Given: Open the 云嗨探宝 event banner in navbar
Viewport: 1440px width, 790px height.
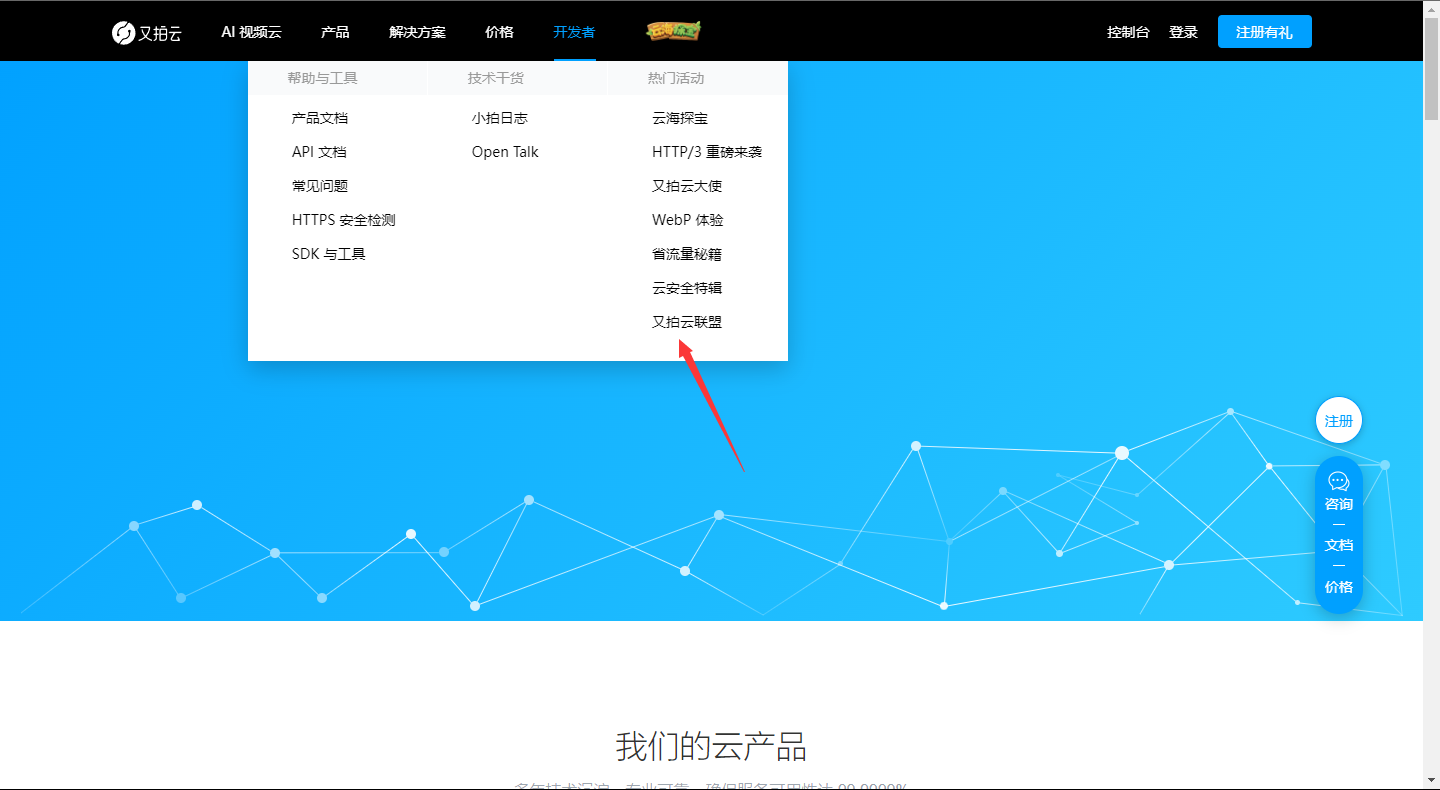Looking at the screenshot, I should (x=671, y=31).
